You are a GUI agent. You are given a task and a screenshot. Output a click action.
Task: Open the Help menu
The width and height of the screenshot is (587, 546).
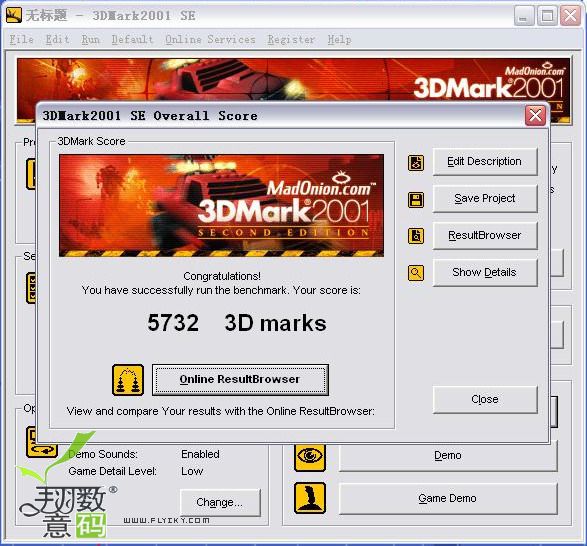click(340, 39)
